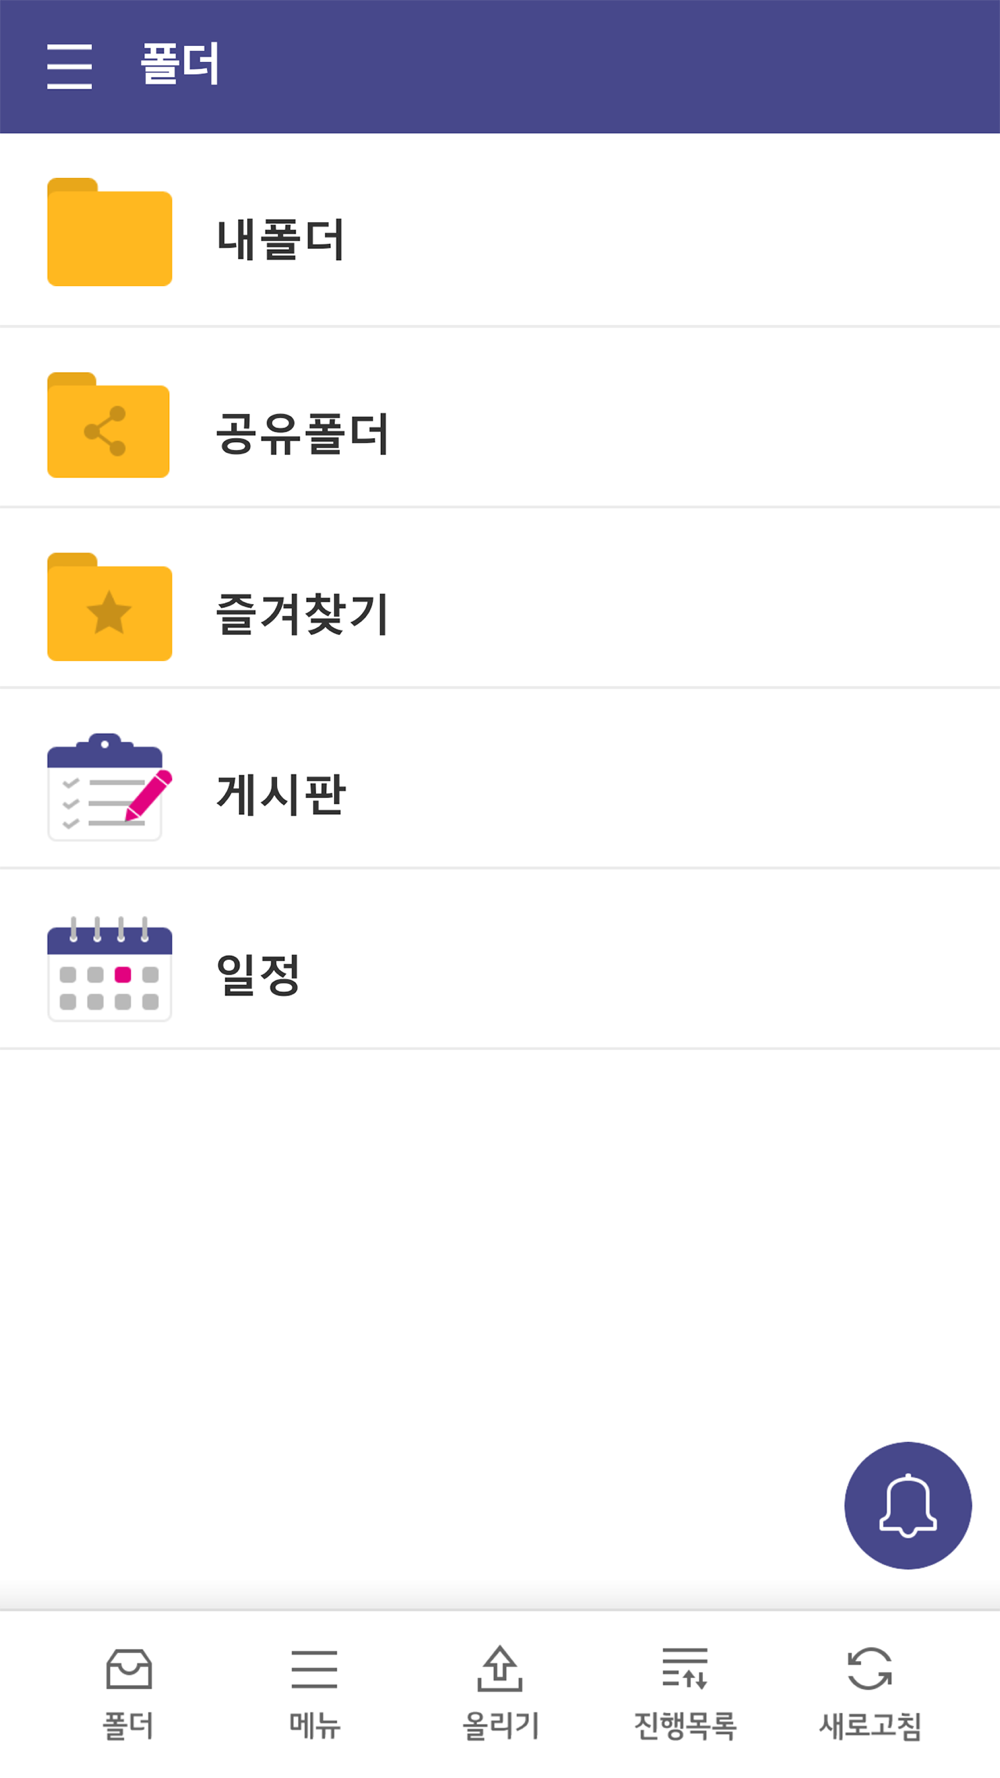The height and width of the screenshot is (1778, 1000).
Task: Tap the 새로고침 refresh icon
Action: pyautogui.click(x=870, y=1668)
